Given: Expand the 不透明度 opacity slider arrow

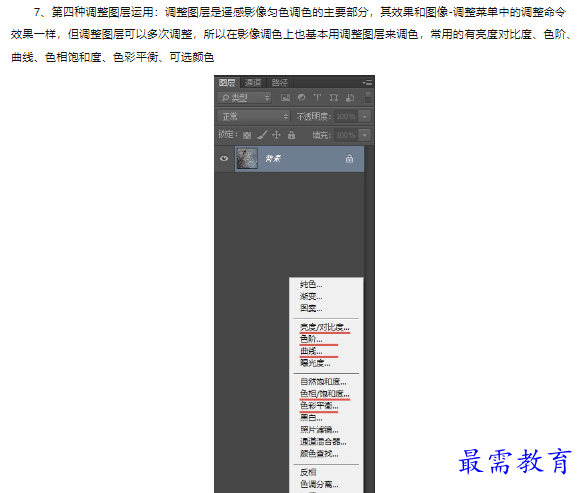Looking at the screenshot, I should pyautogui.click(x=365, y=117).
